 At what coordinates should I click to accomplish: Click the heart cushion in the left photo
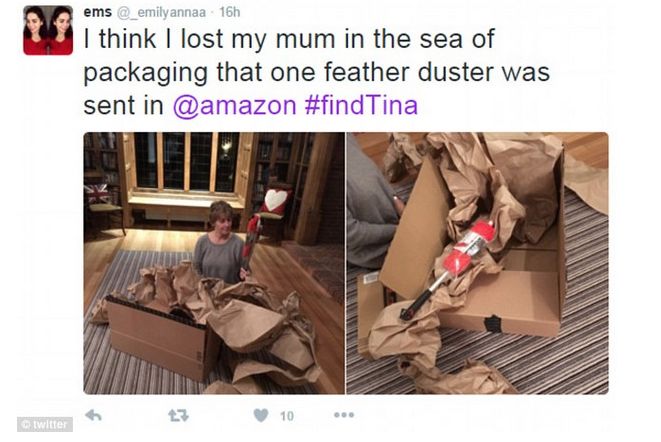pyautogui.click(x=275, y=200)
